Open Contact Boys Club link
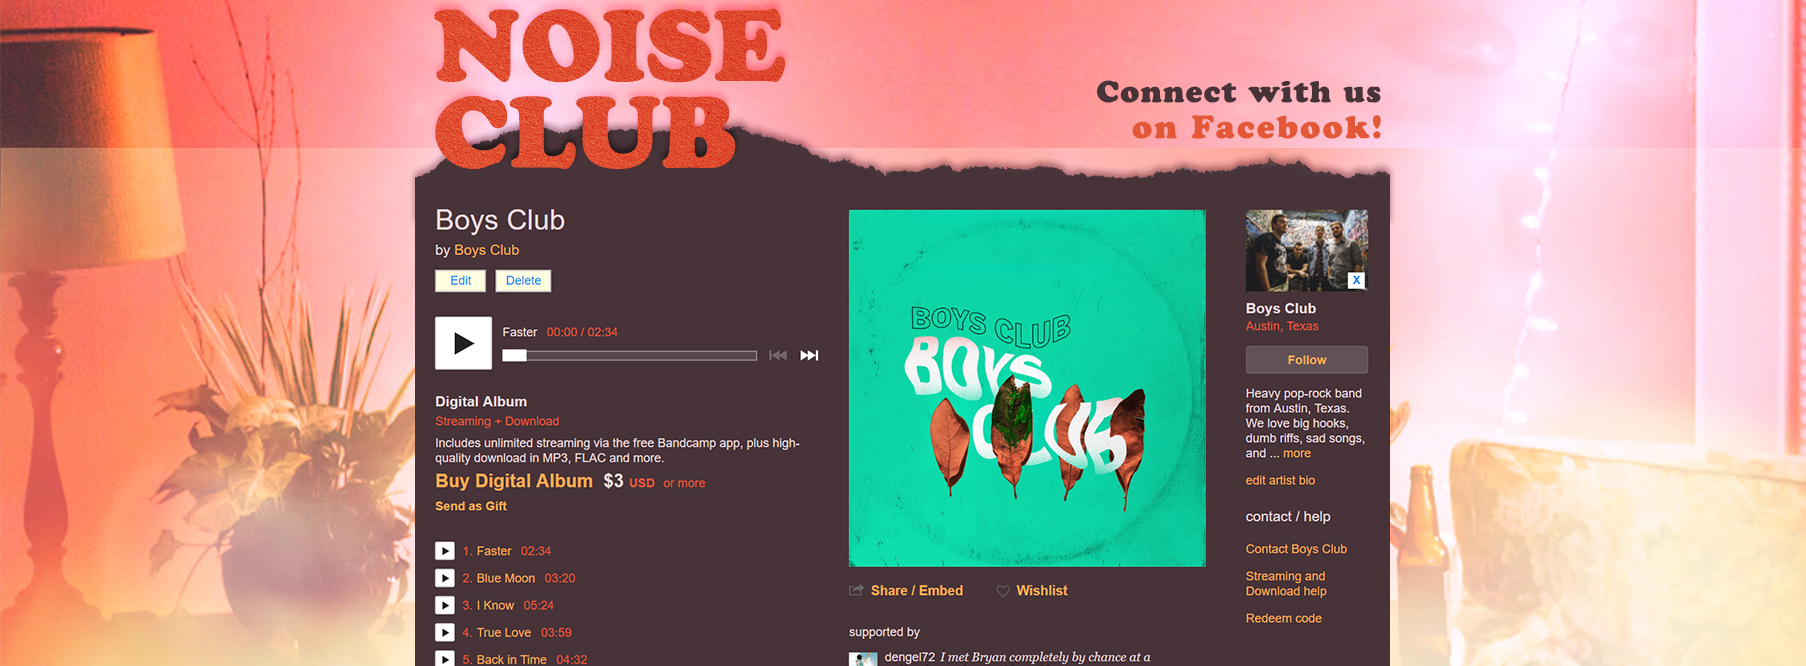1806x666 pixels. coord(1296,549)
